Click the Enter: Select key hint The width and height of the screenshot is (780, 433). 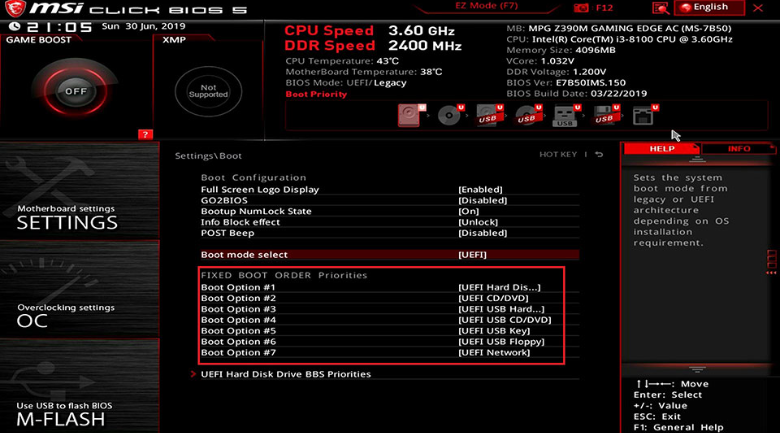pyautogui.click(x=668, y=395)
